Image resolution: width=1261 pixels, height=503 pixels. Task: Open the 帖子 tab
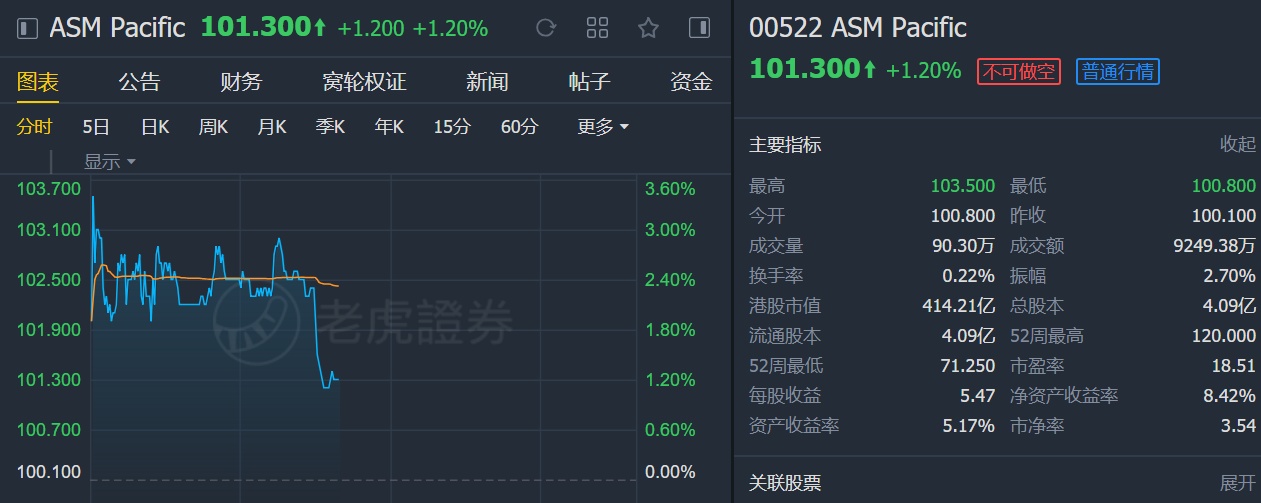[589, 82]
